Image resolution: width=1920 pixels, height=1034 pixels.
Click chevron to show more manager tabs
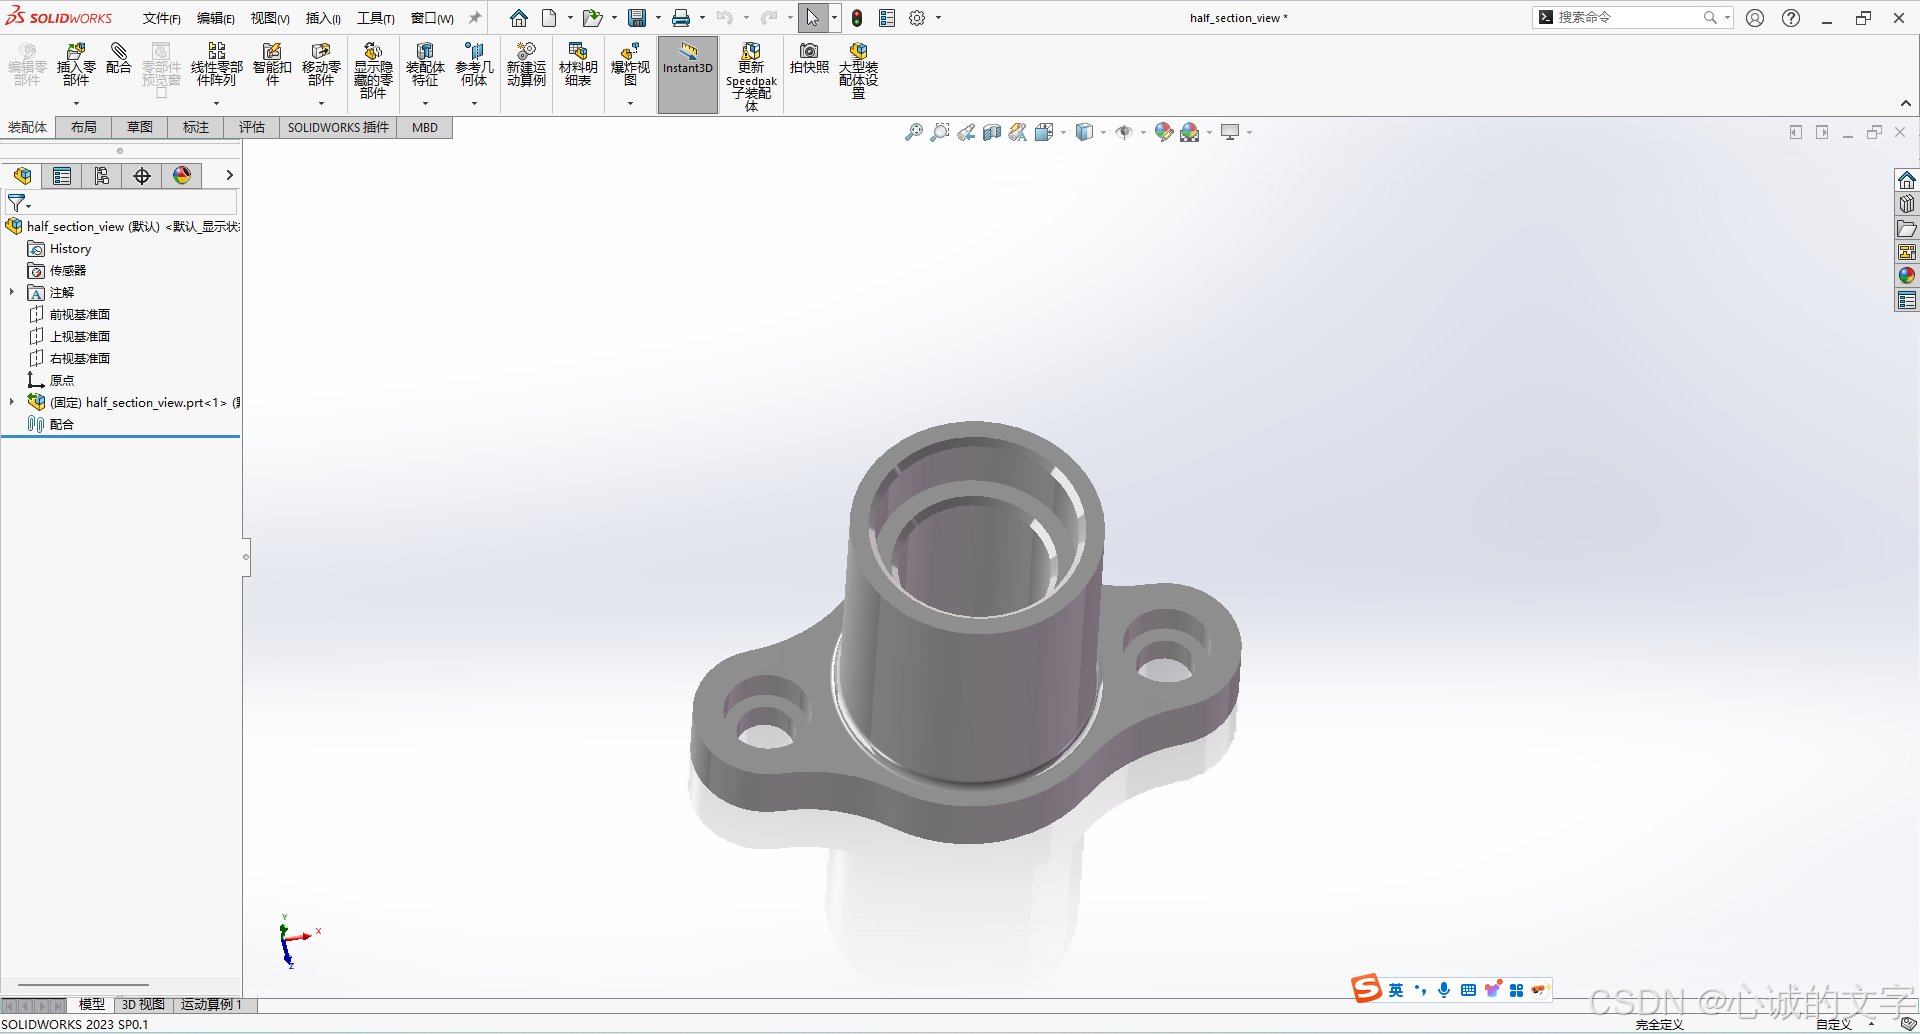[x=229, y=175]
